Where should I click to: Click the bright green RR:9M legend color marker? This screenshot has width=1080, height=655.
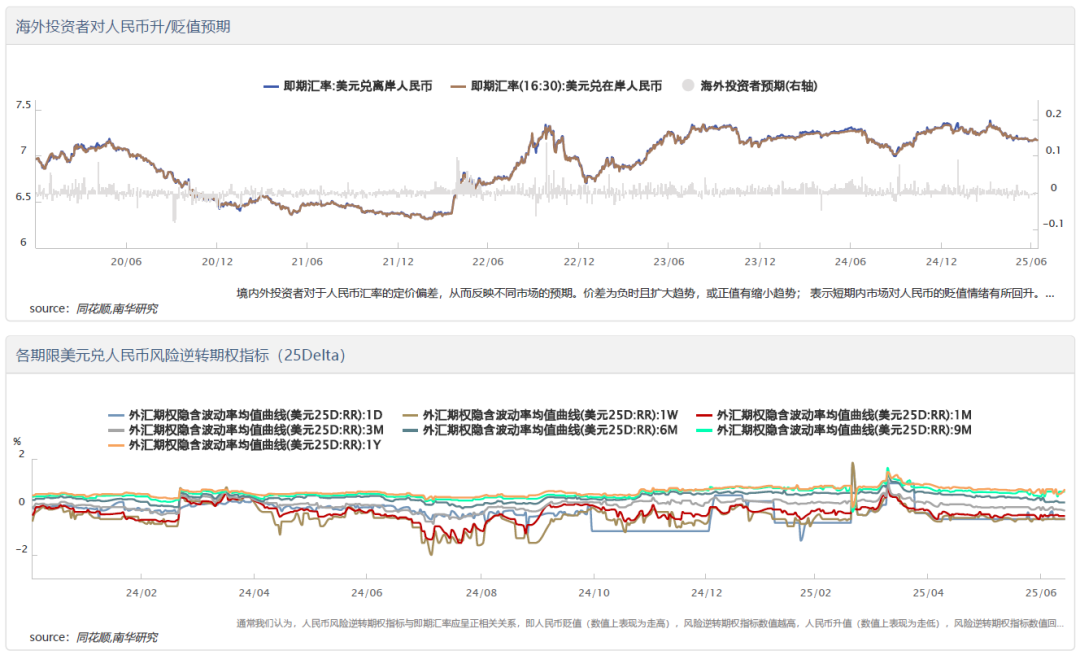pos(704,430)
